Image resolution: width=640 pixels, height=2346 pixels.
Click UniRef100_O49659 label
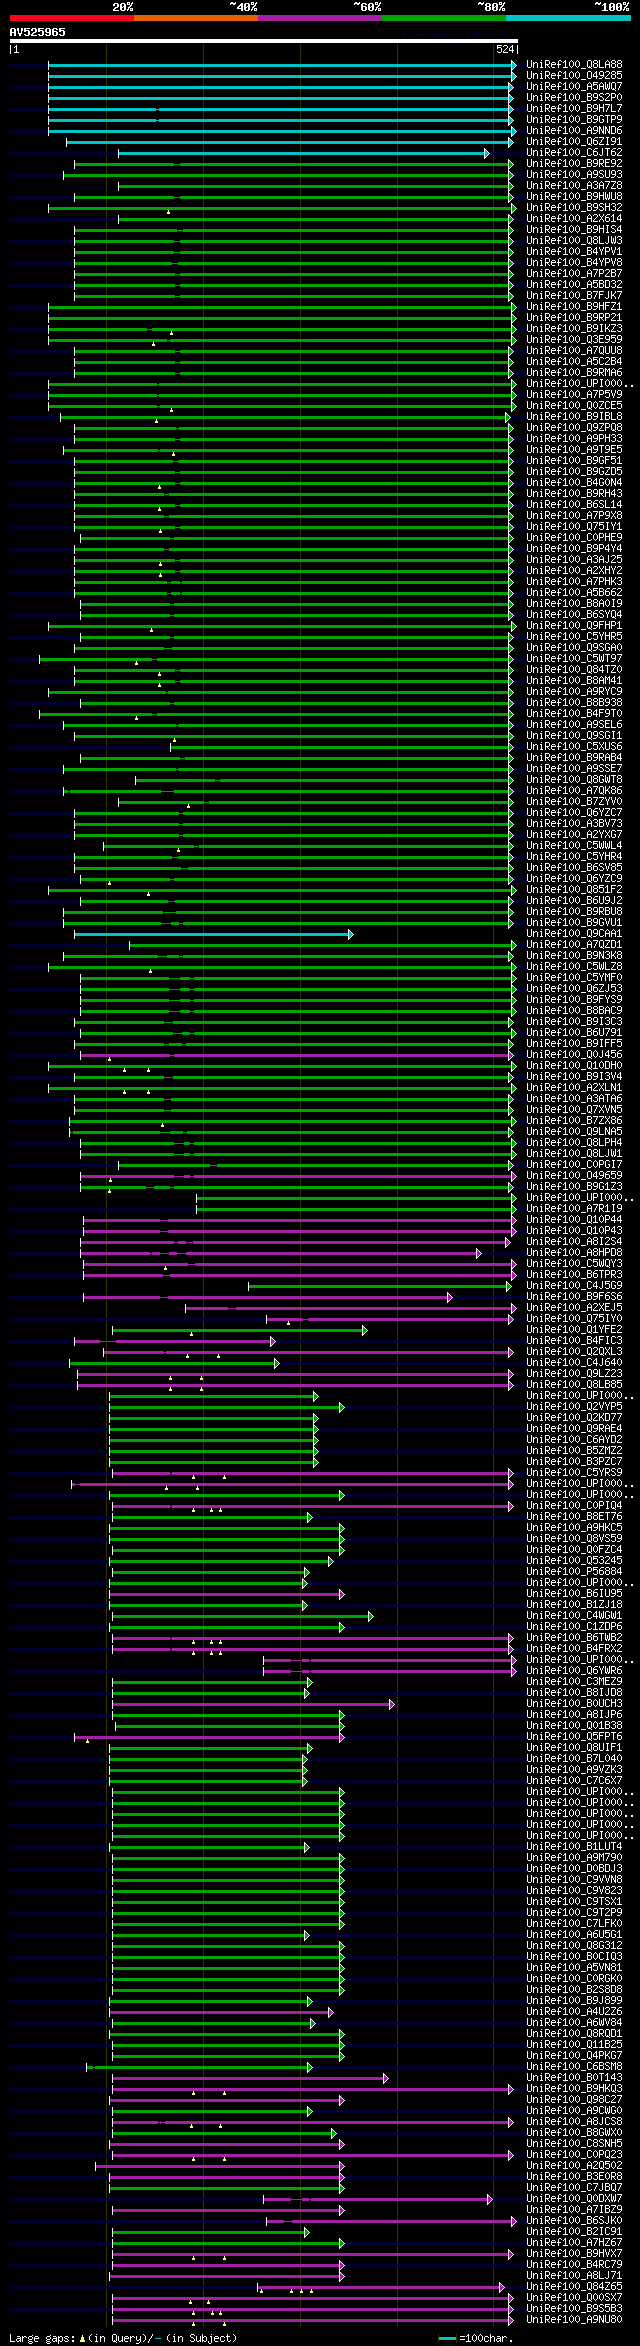point(574,1175)
